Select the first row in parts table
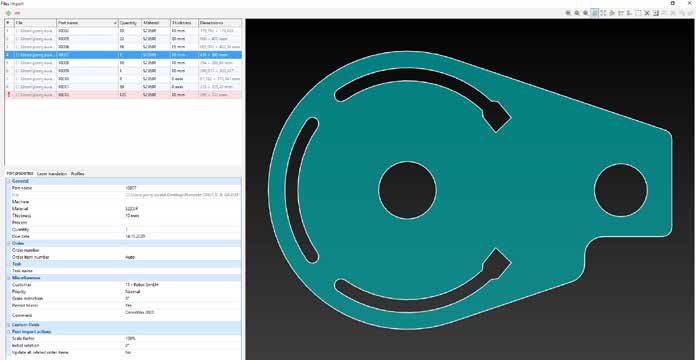696x360 pixels. [x=123, y=31]
